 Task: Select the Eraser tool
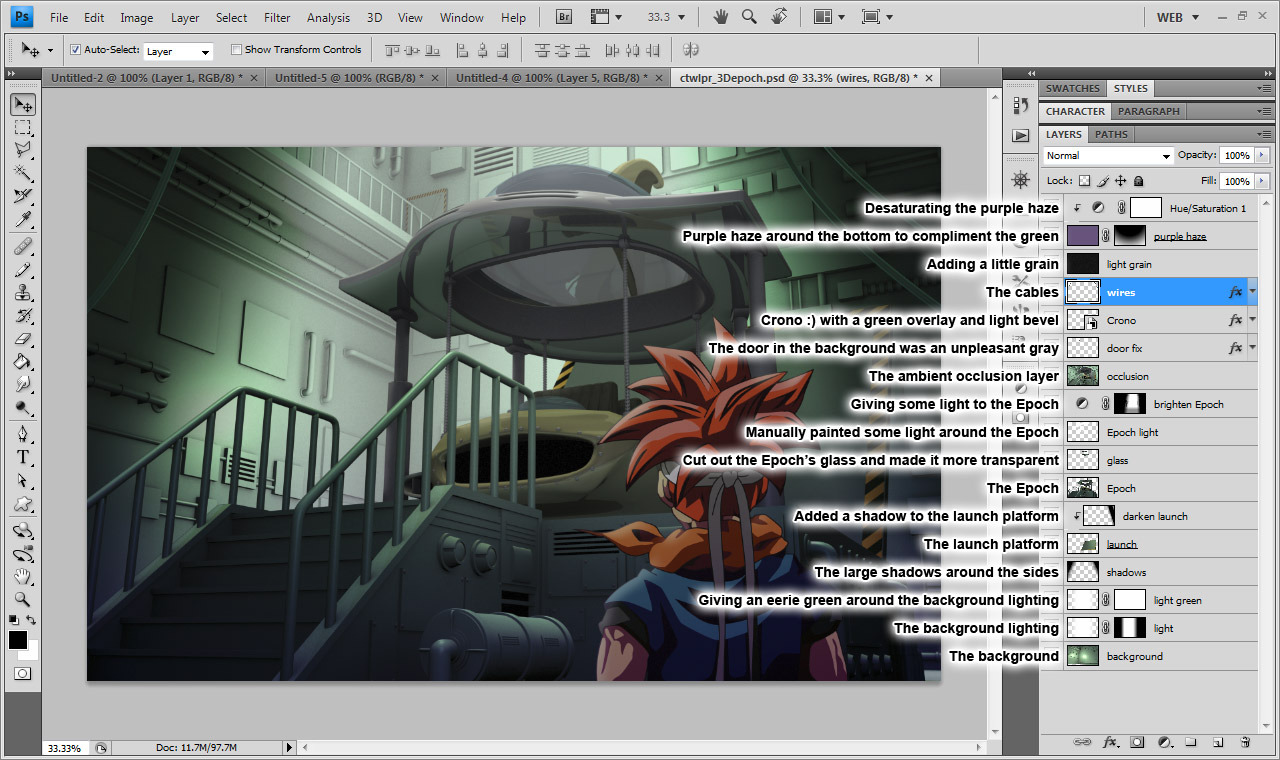click(23, 338)
